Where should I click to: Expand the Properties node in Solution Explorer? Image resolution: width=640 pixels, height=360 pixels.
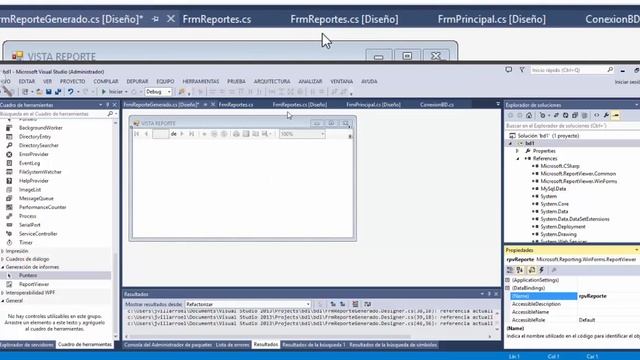point(518,151)
